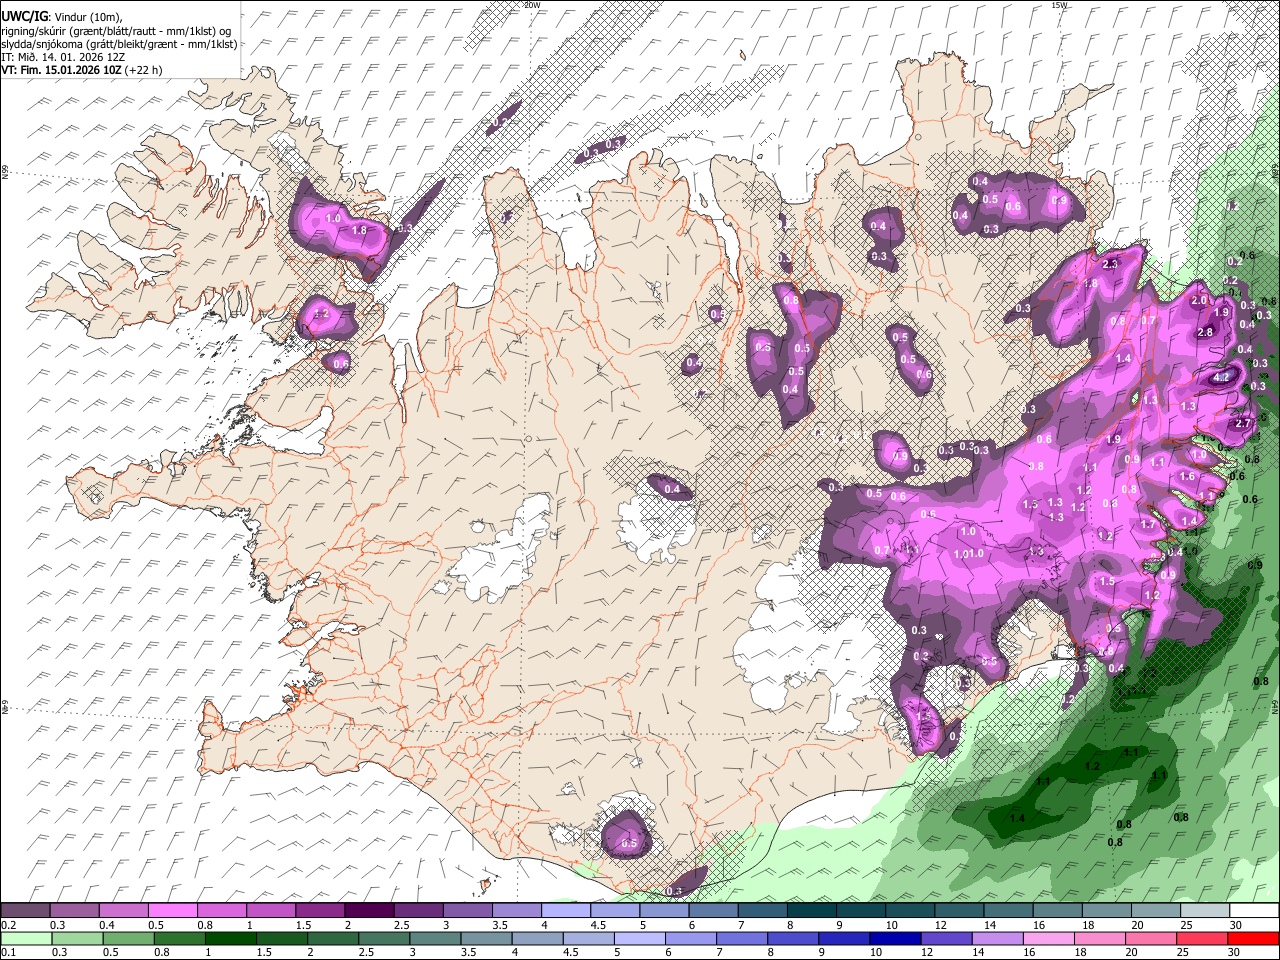Screen dimensions: 1280x960
Task: Click the 'UWC/IG: Vindur (10m),' title line
Action: [62, 17]
